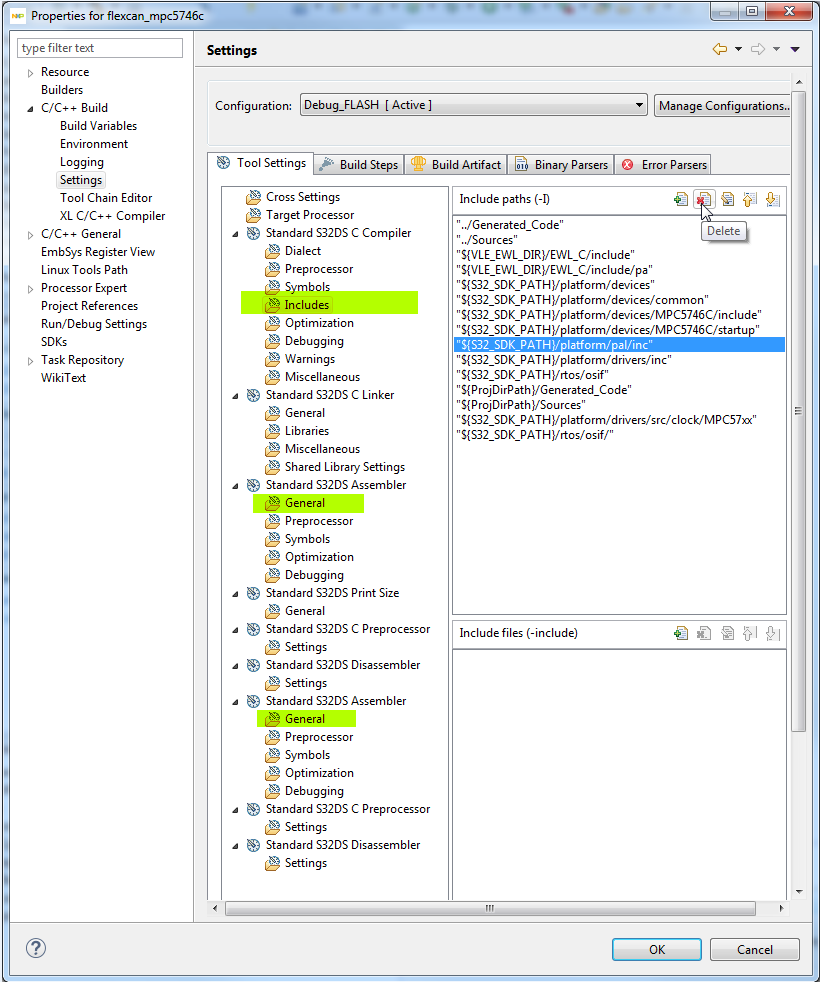Image resolution: width=820 pixels, height=982 pixels.
Task: Expand C/C++ General category
Action: pos(30,235)
